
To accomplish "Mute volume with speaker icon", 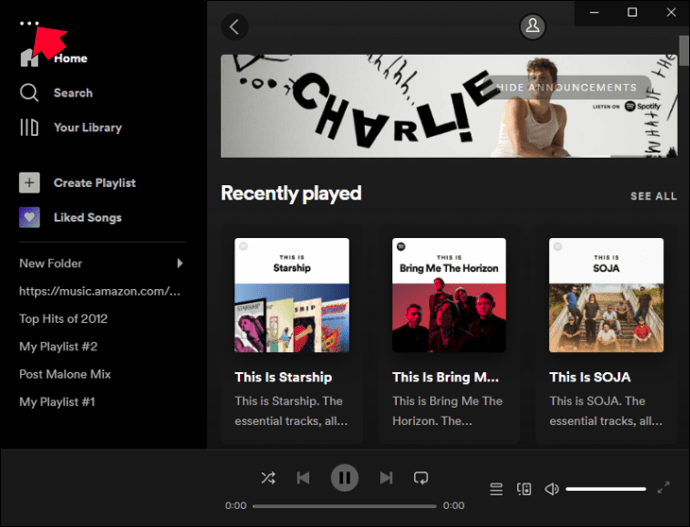I will [551, 489].
